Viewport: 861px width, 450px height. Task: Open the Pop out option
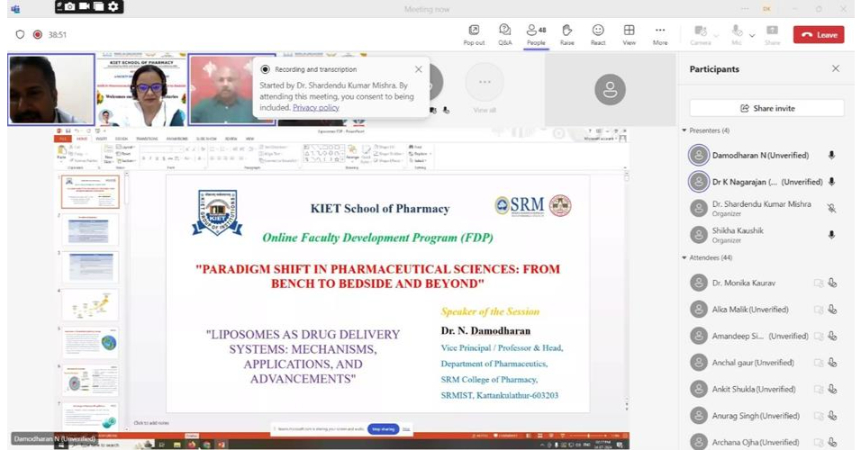[x=474, y=35]
